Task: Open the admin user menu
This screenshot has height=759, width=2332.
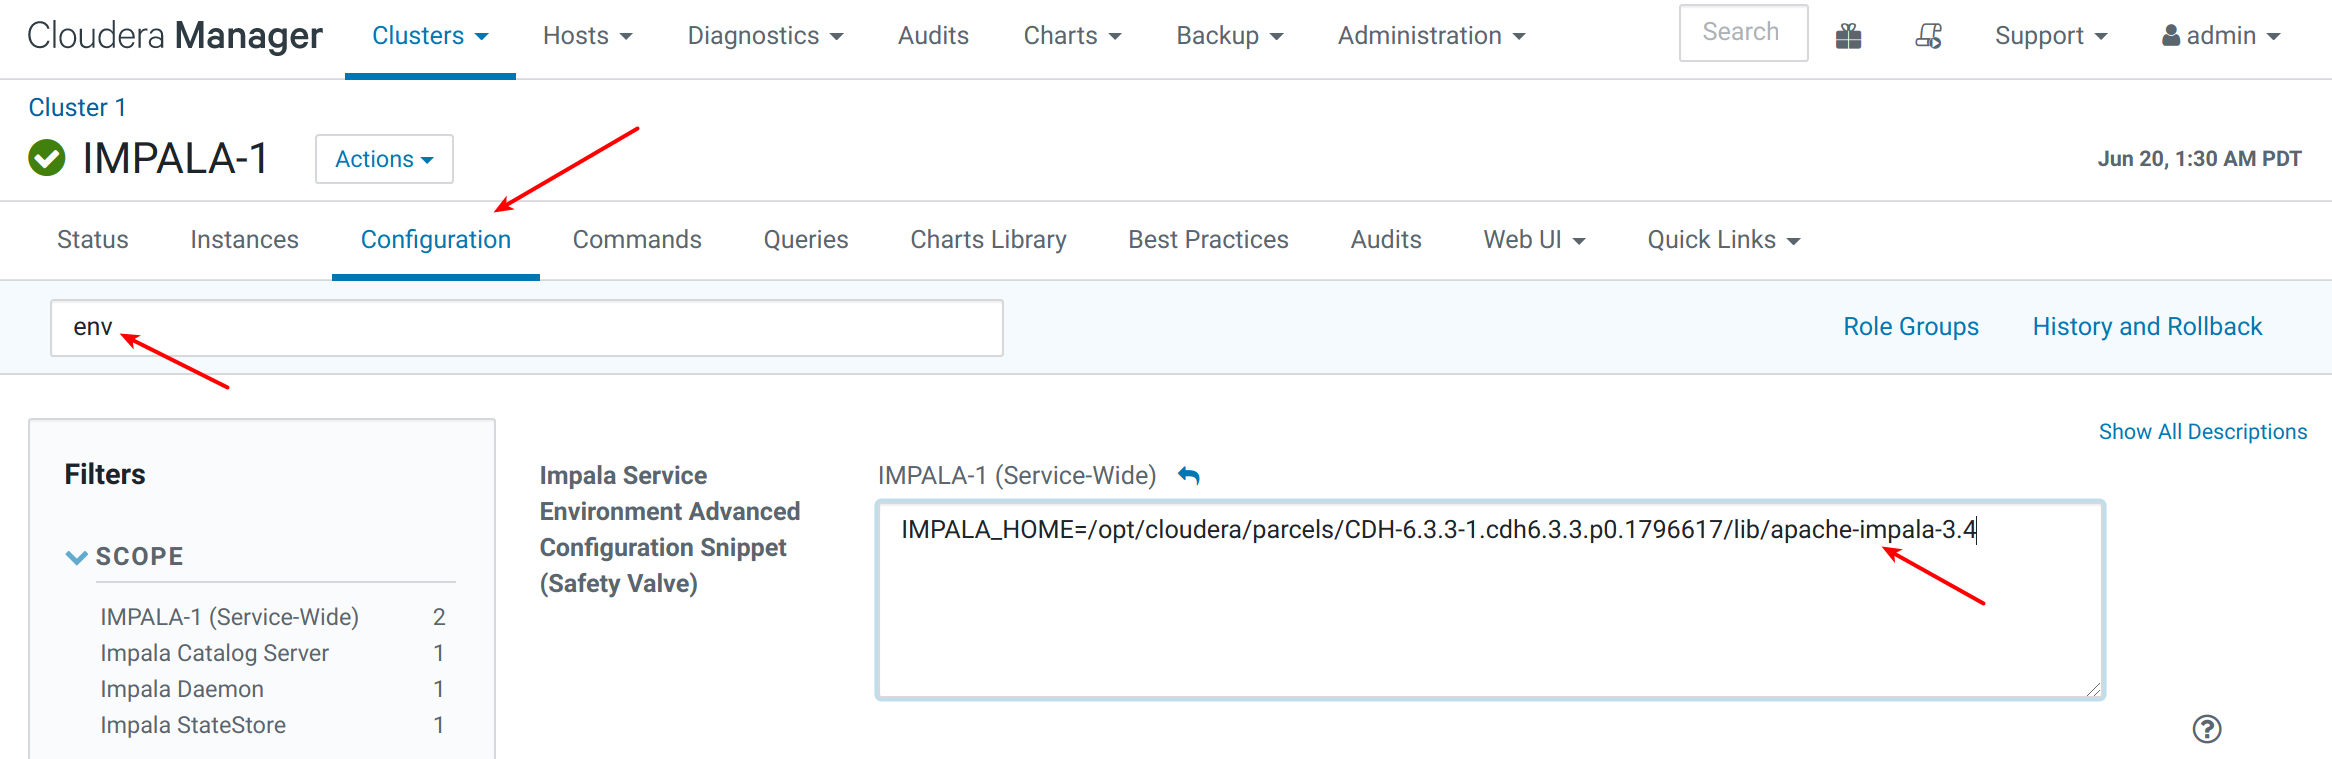Action: [2220, 36]
